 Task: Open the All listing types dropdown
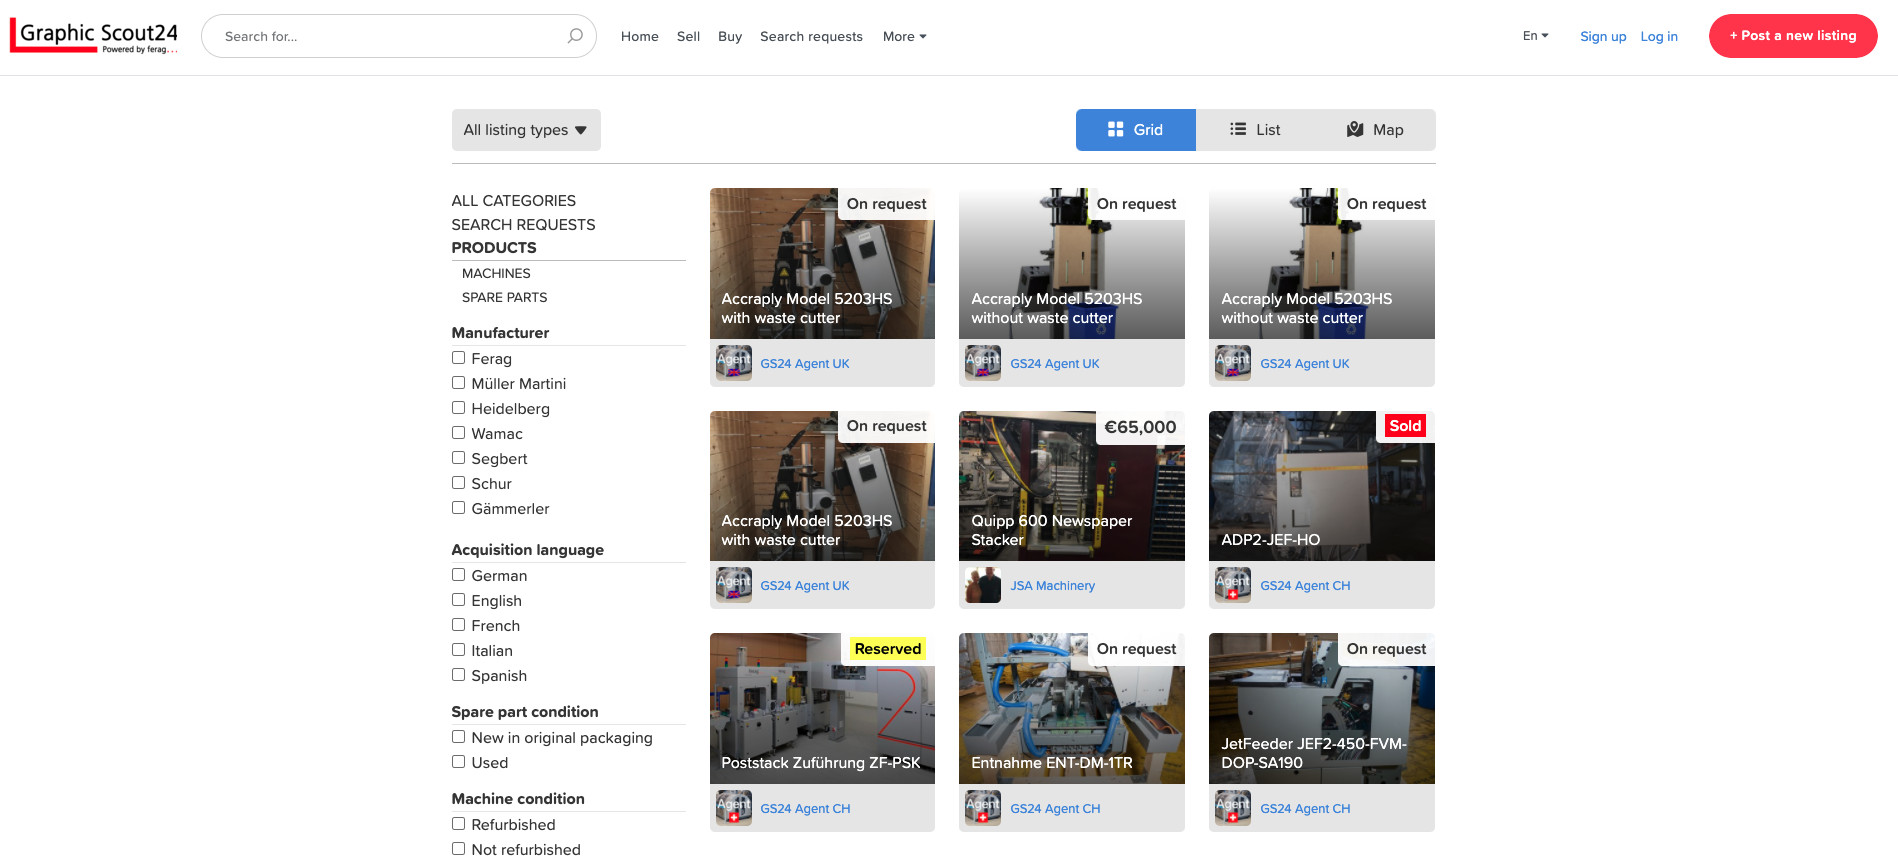click(526, 130)
